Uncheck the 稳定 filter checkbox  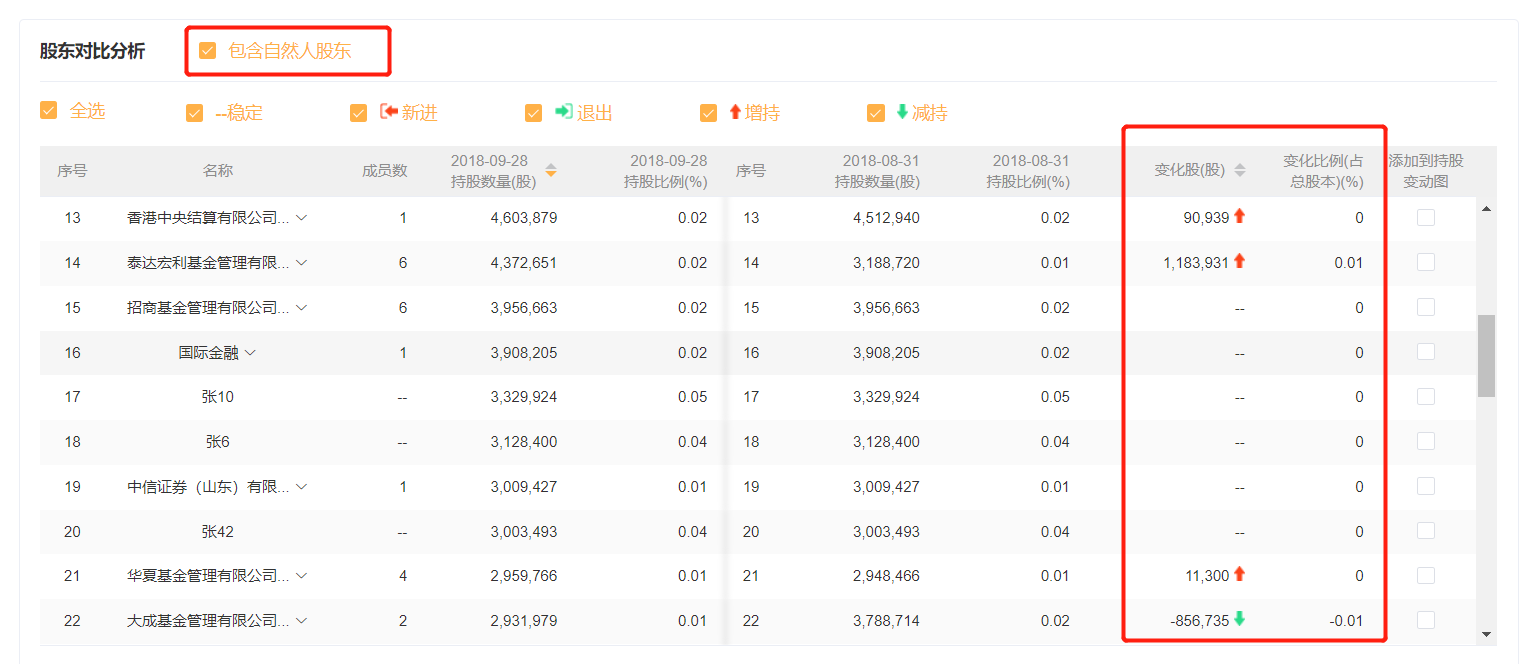click(x=194, y=113)
